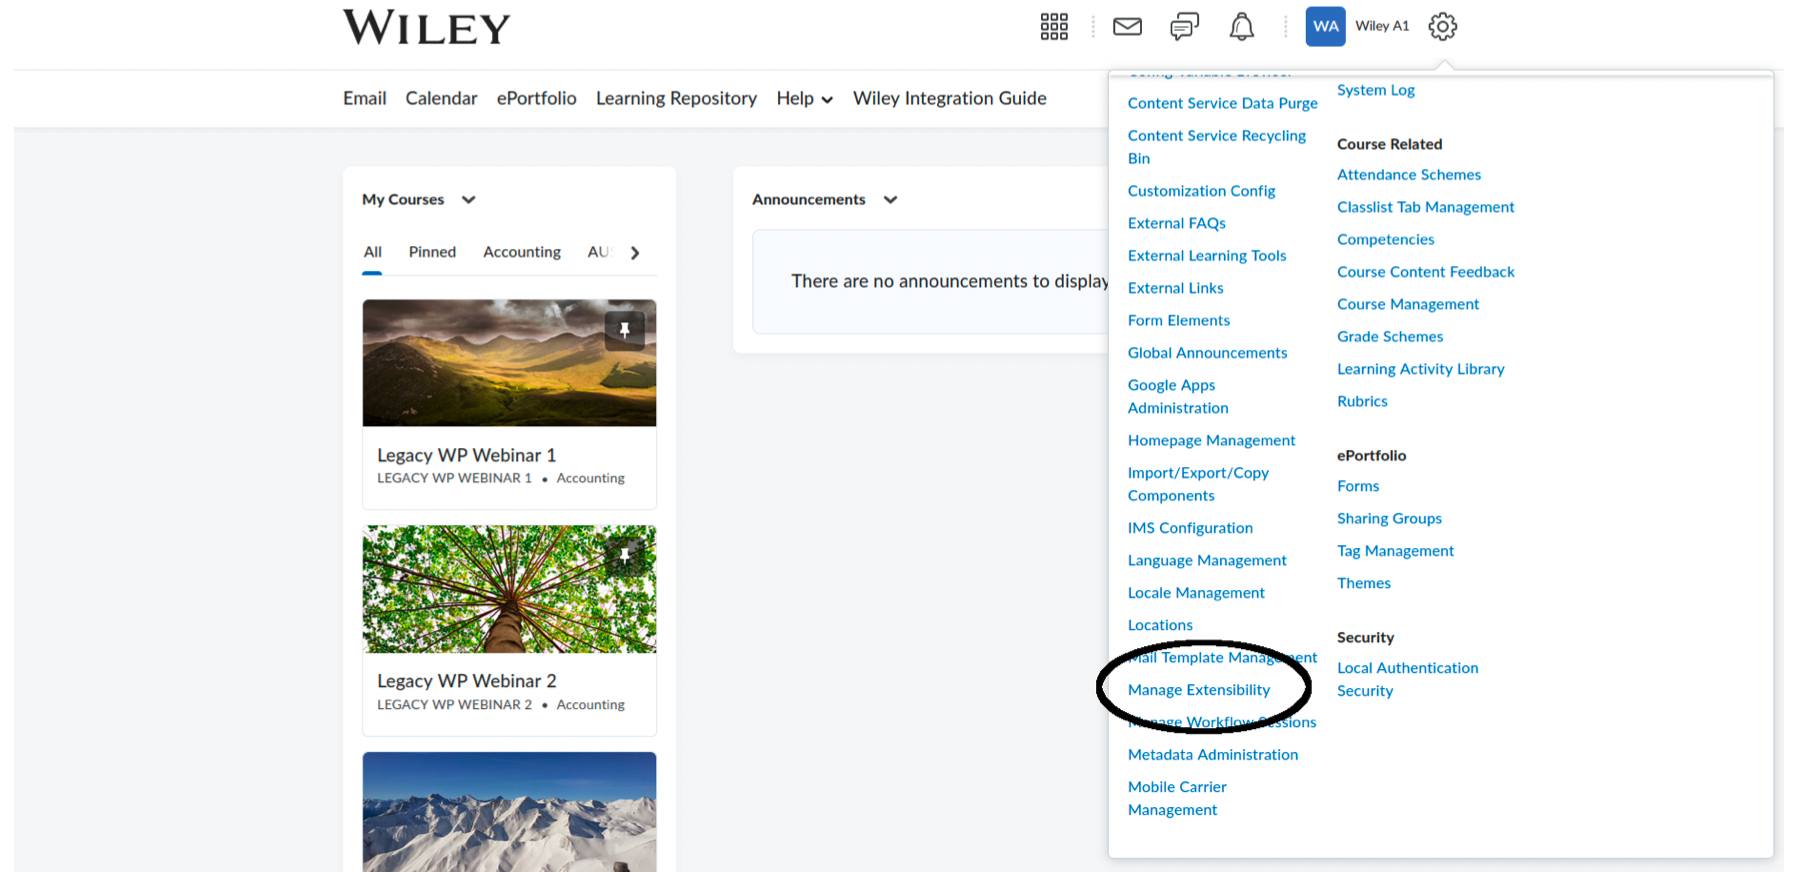
Task: Expand the Announcements widget menu
Action: [890, 200]
